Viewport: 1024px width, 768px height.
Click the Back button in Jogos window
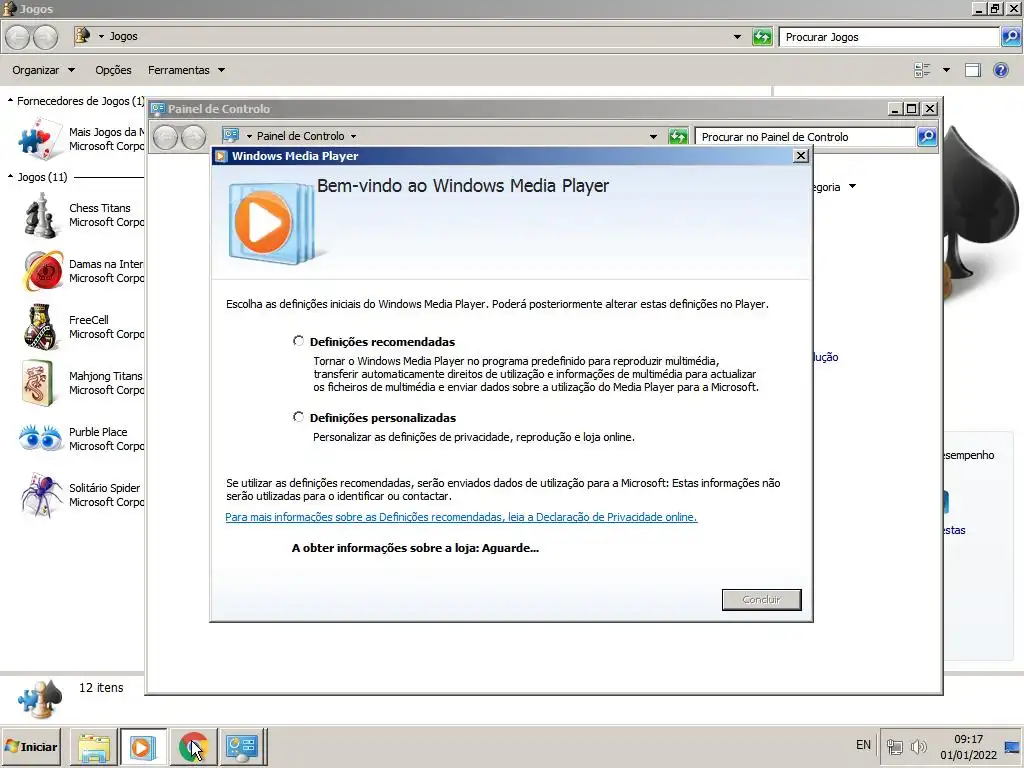click(x=19, y=37)
